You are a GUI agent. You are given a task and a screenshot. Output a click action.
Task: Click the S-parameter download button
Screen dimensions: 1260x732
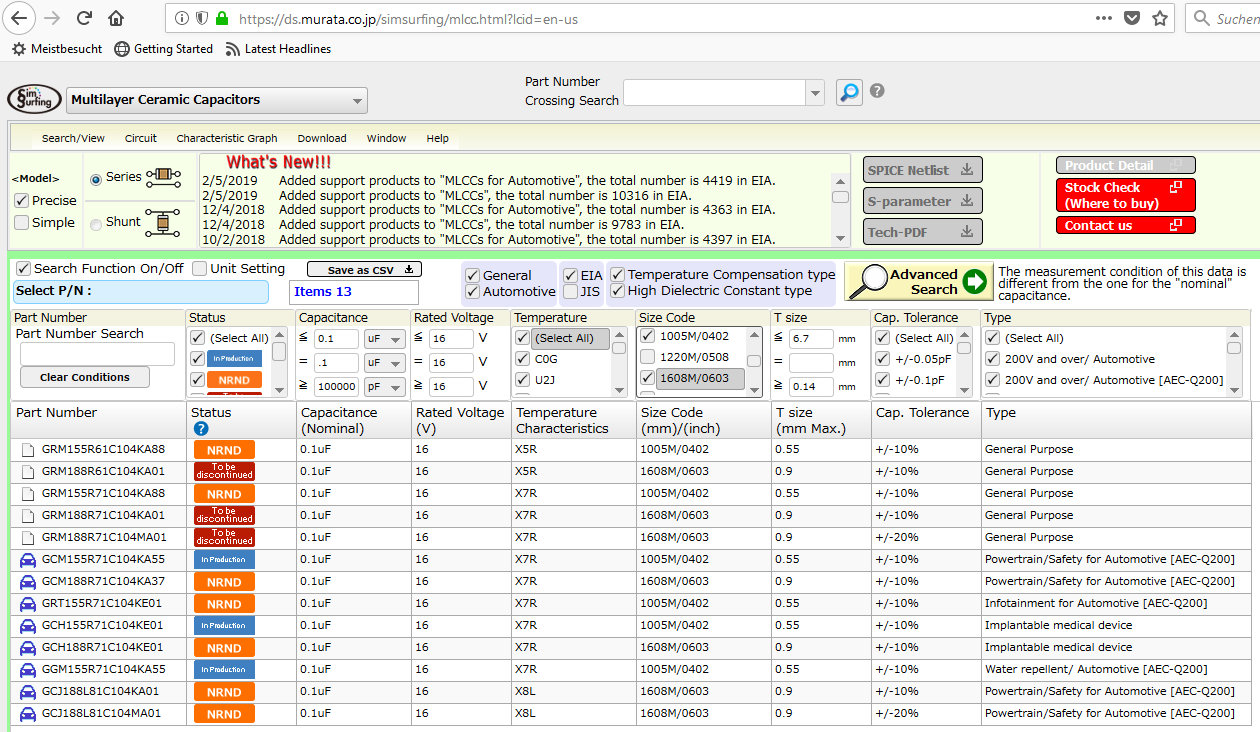[923, 201]
